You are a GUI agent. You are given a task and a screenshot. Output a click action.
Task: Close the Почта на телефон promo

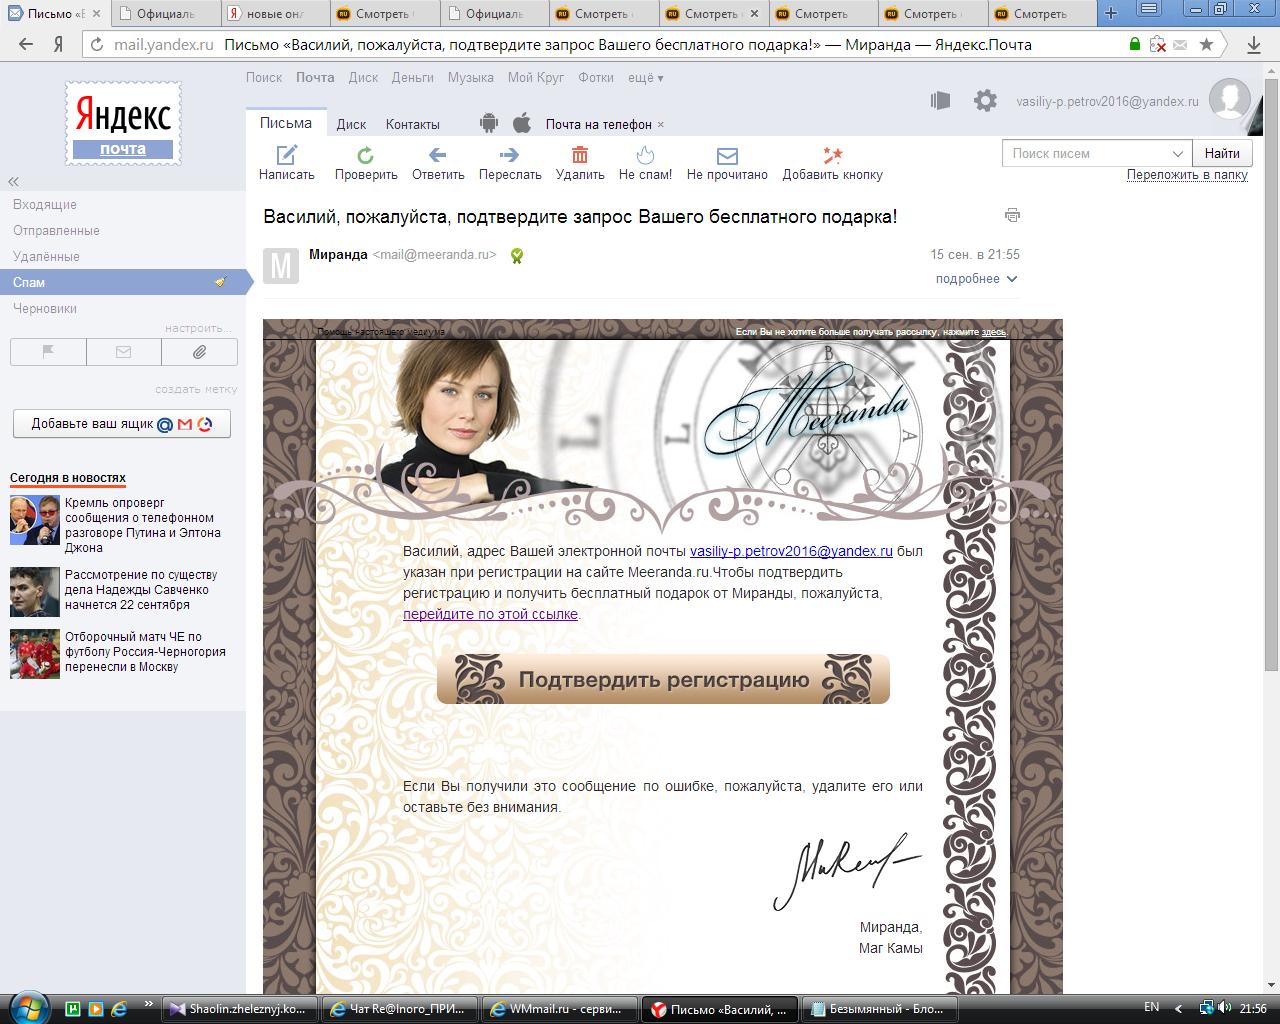[661, 125]
